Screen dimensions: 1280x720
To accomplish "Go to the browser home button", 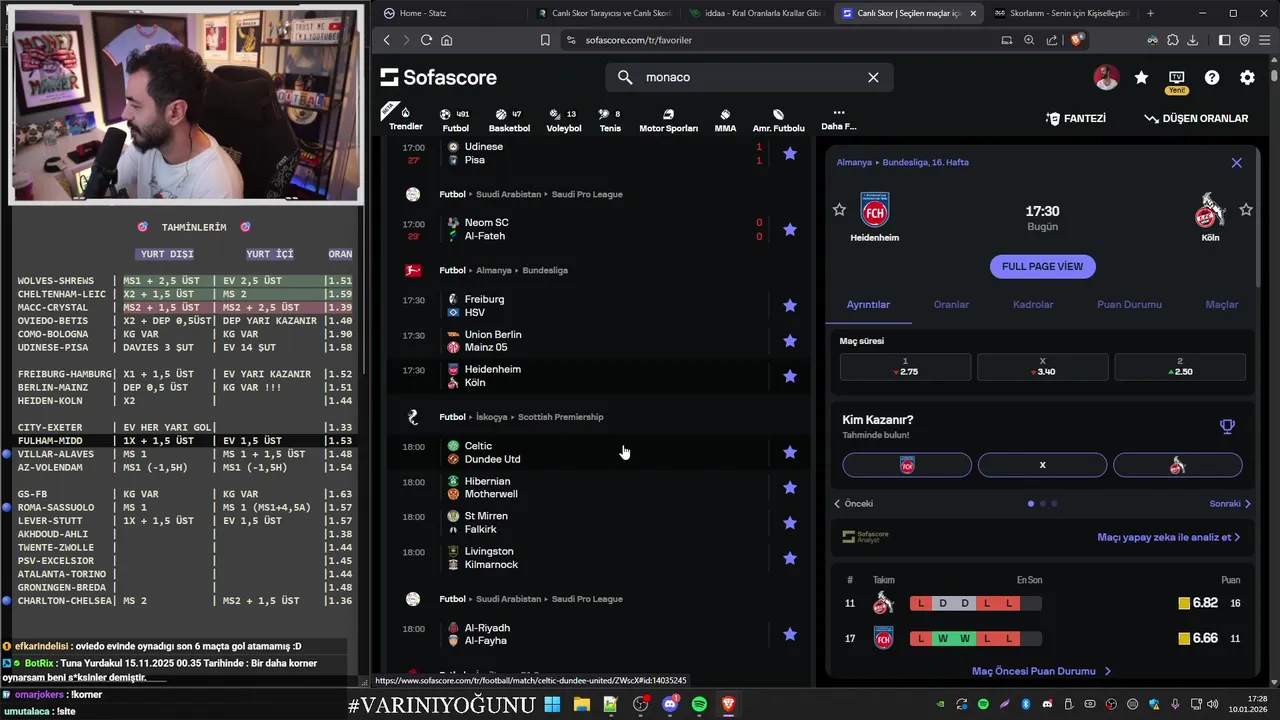I will tap(446, 40).
